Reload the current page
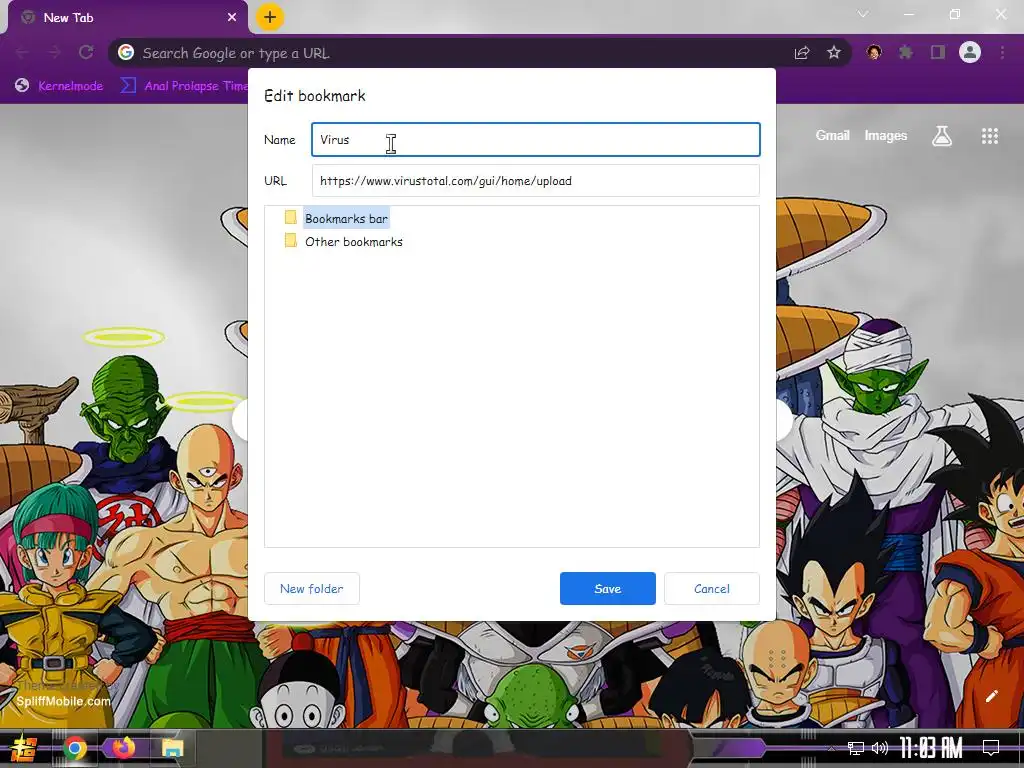Image resolution: width=1024 pixels, height=768 pixels. (86, 52)
